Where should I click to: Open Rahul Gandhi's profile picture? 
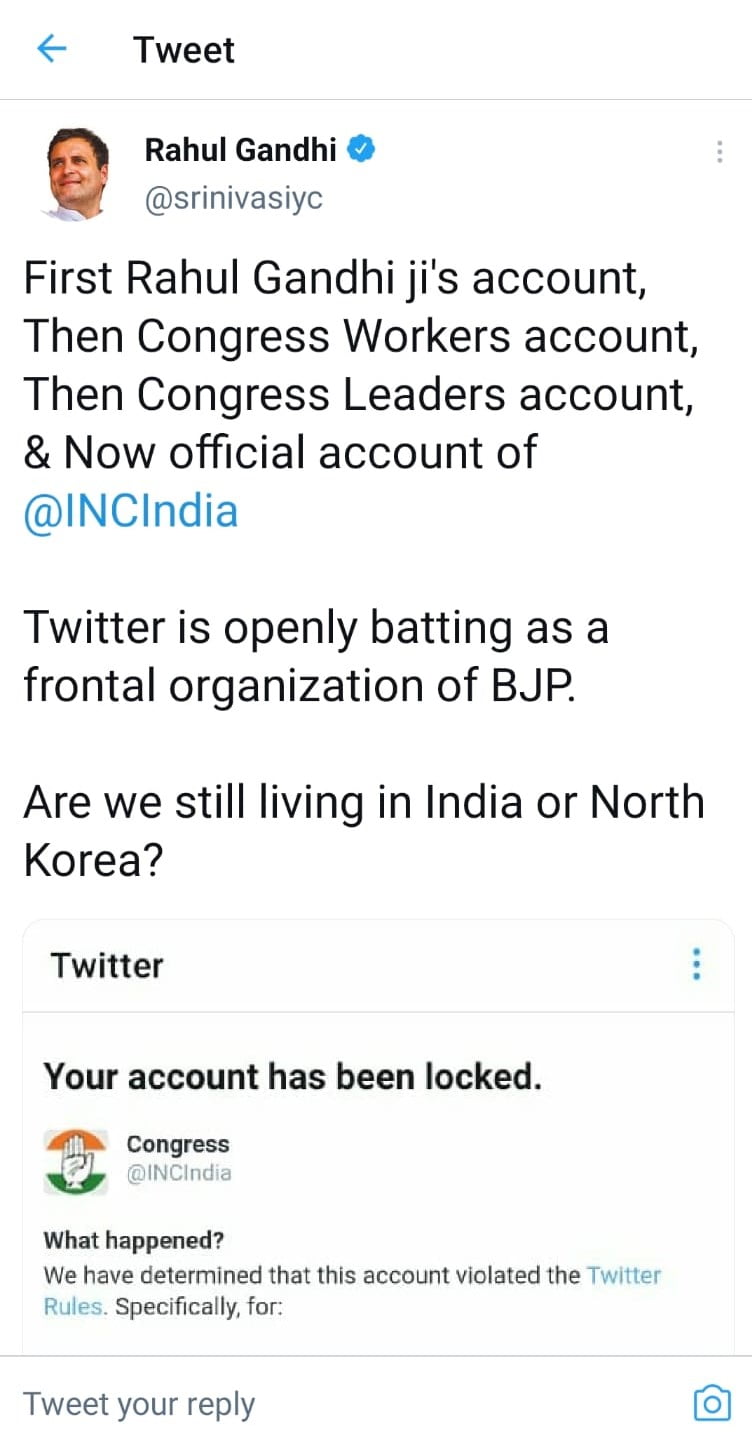coord(76,173)
